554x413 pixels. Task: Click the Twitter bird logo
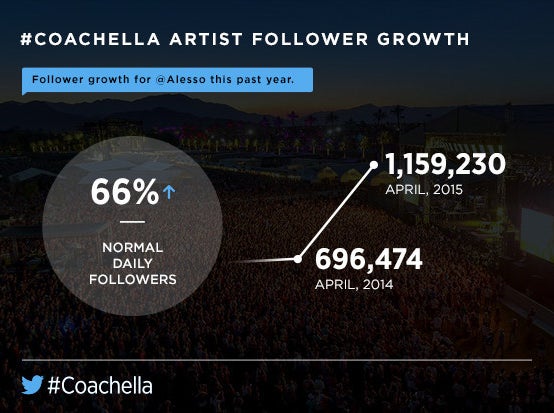point(32,385)
